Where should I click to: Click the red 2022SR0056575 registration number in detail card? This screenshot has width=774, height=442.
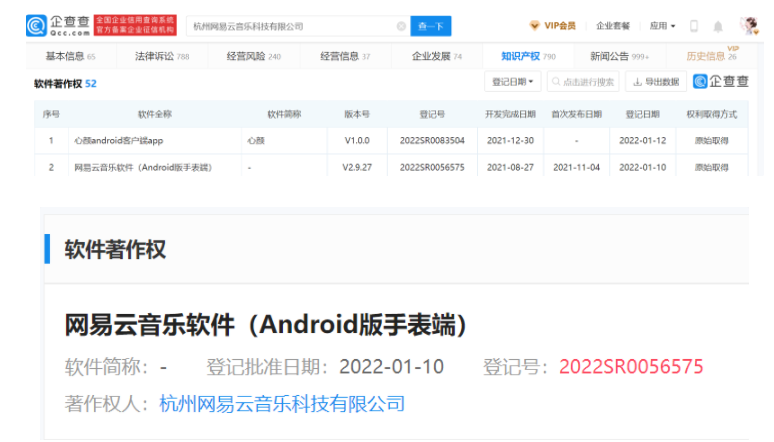click(631, 367)
